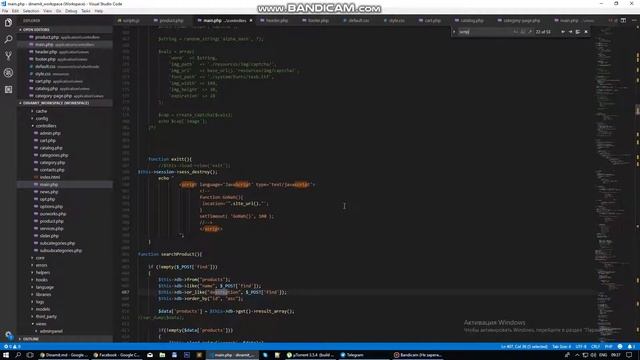Open options.php in the file tree
The height and width of the screenshot is (360, 640).
coord(51,207)
